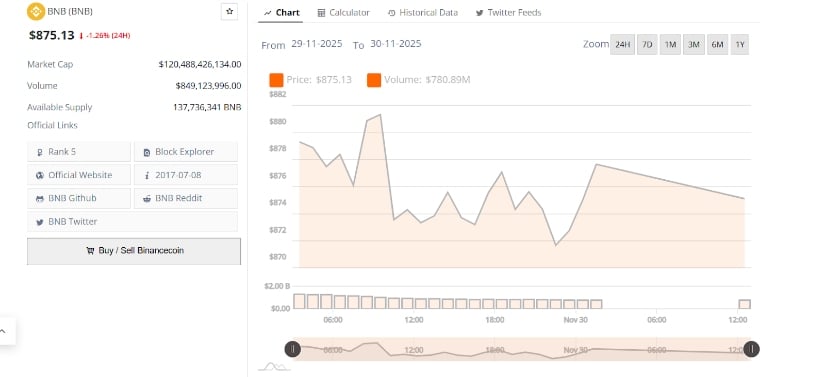The image size is (825, 377).
Task: Open the BNB Reddit link
Action: point(186,198)
